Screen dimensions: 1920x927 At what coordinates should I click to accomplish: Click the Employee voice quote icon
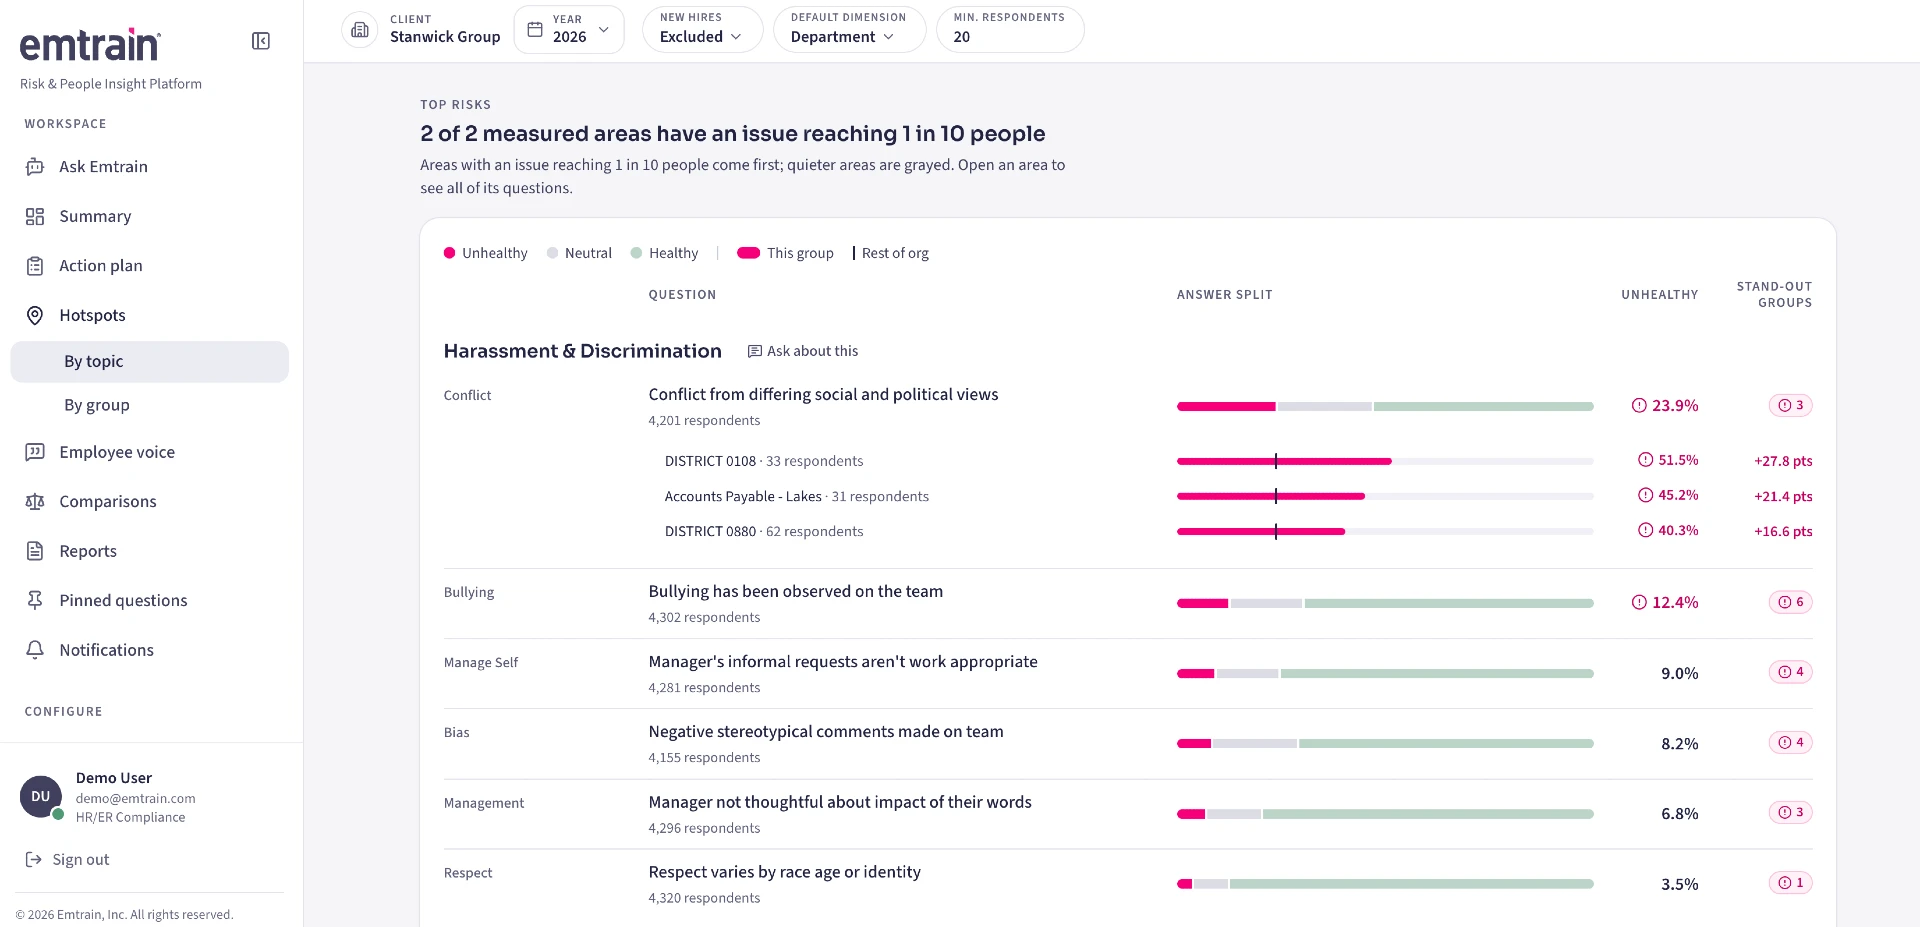35,452
